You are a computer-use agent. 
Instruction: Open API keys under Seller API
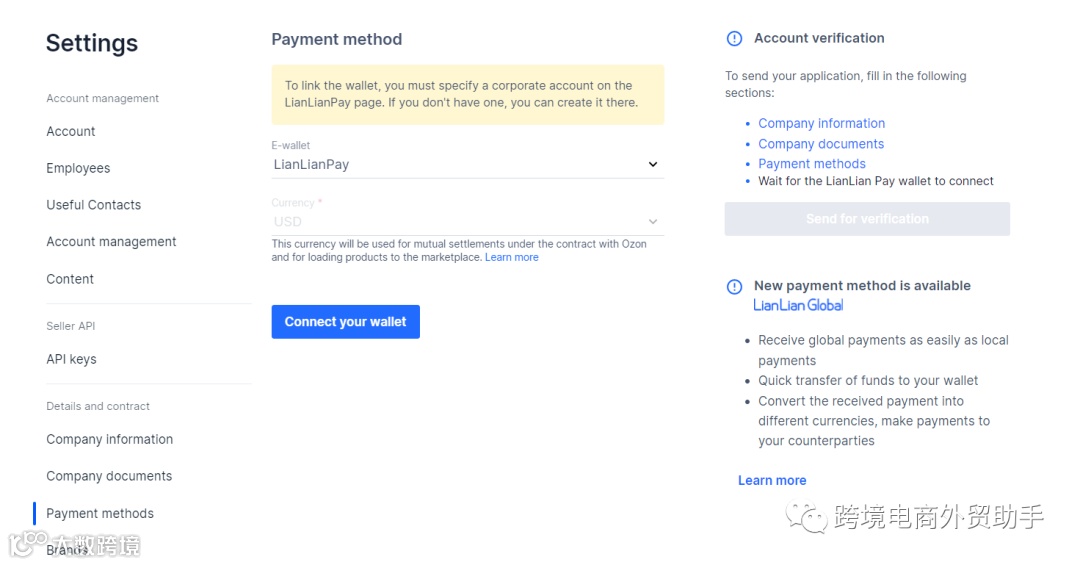tap(71, 359)
